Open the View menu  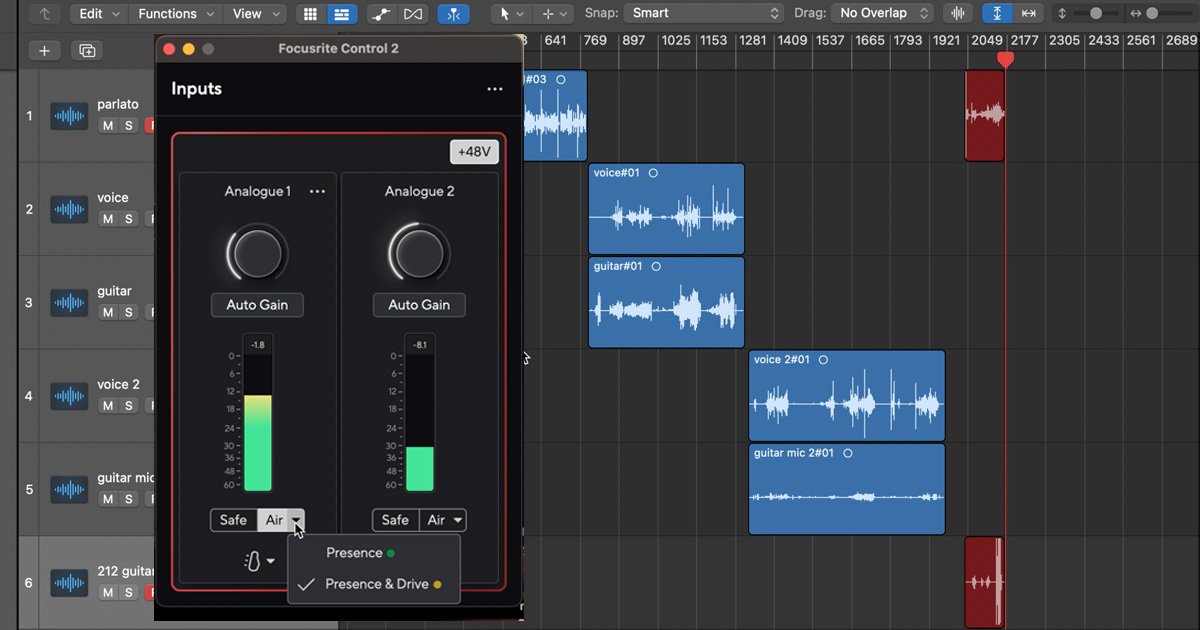click(x=256, y=14)
